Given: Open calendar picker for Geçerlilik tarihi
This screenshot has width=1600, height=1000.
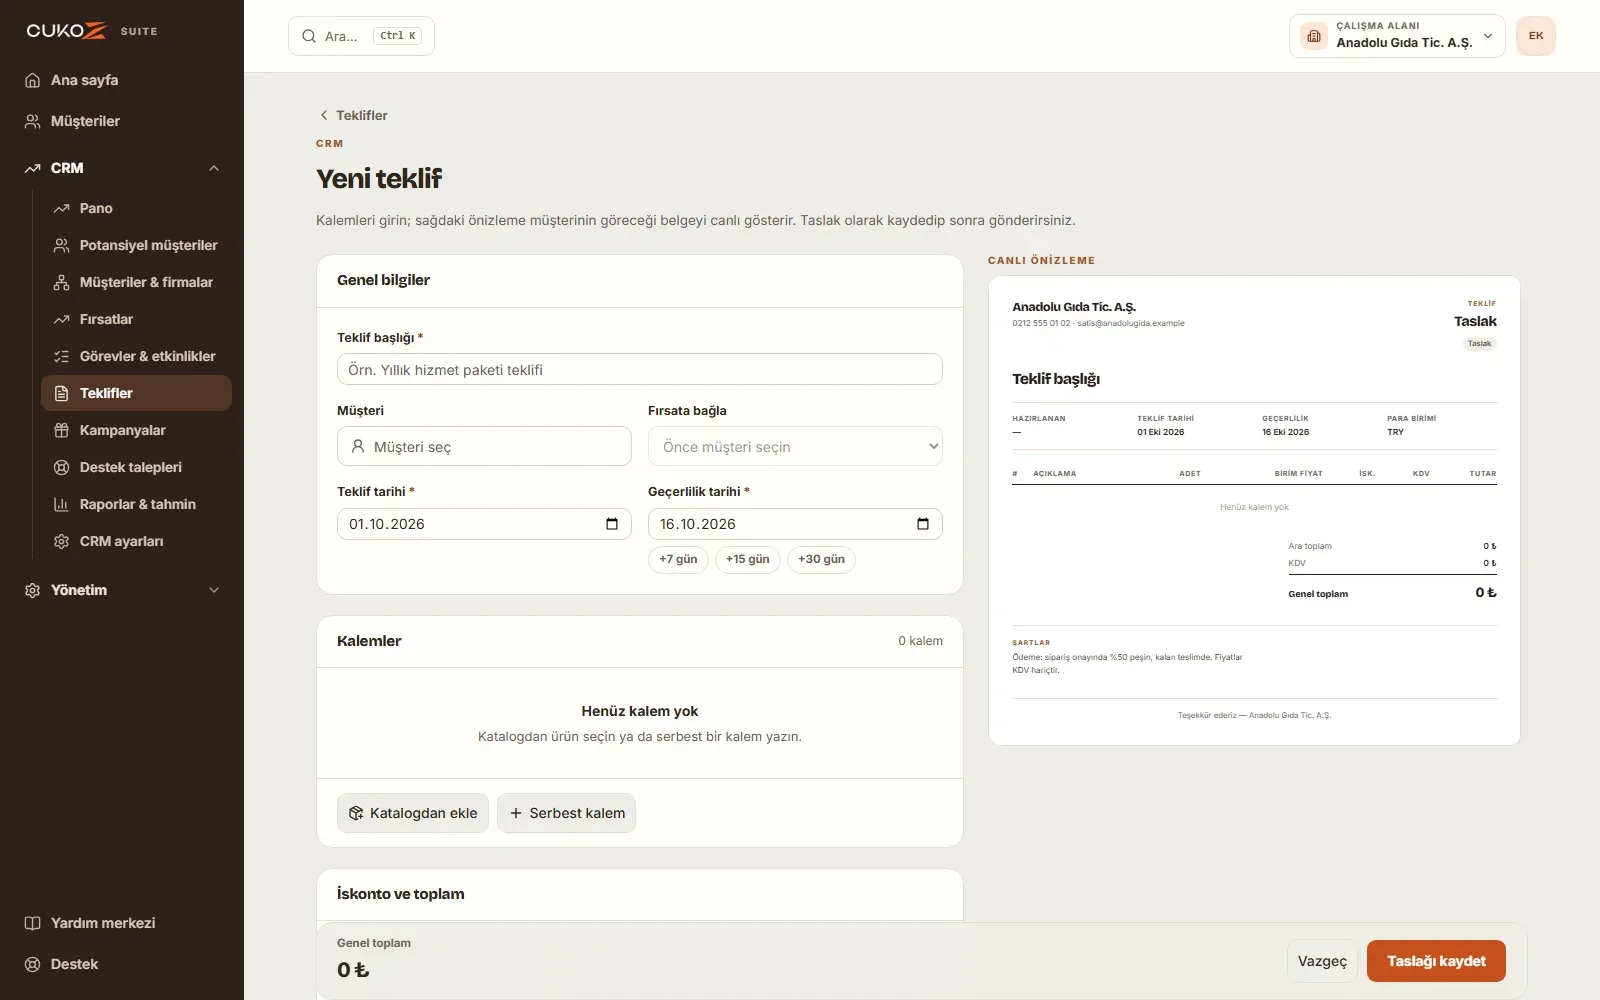Looking at the screenshot, I should 923,524.
